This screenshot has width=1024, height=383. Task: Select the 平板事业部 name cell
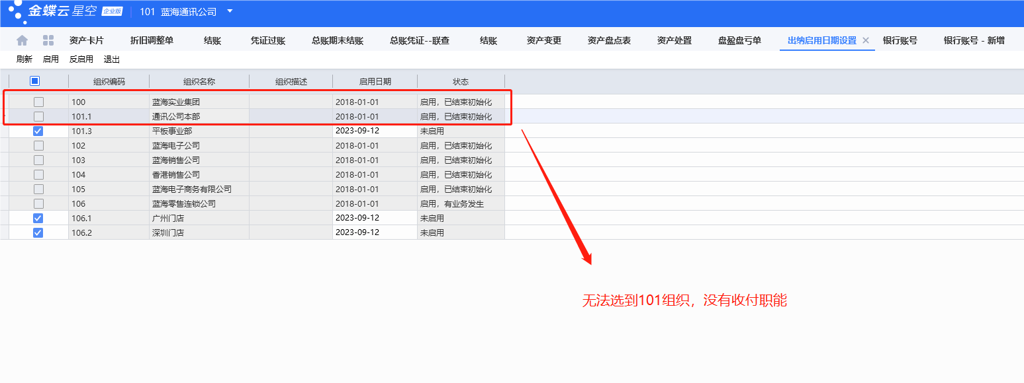click(x=199, y=131)
